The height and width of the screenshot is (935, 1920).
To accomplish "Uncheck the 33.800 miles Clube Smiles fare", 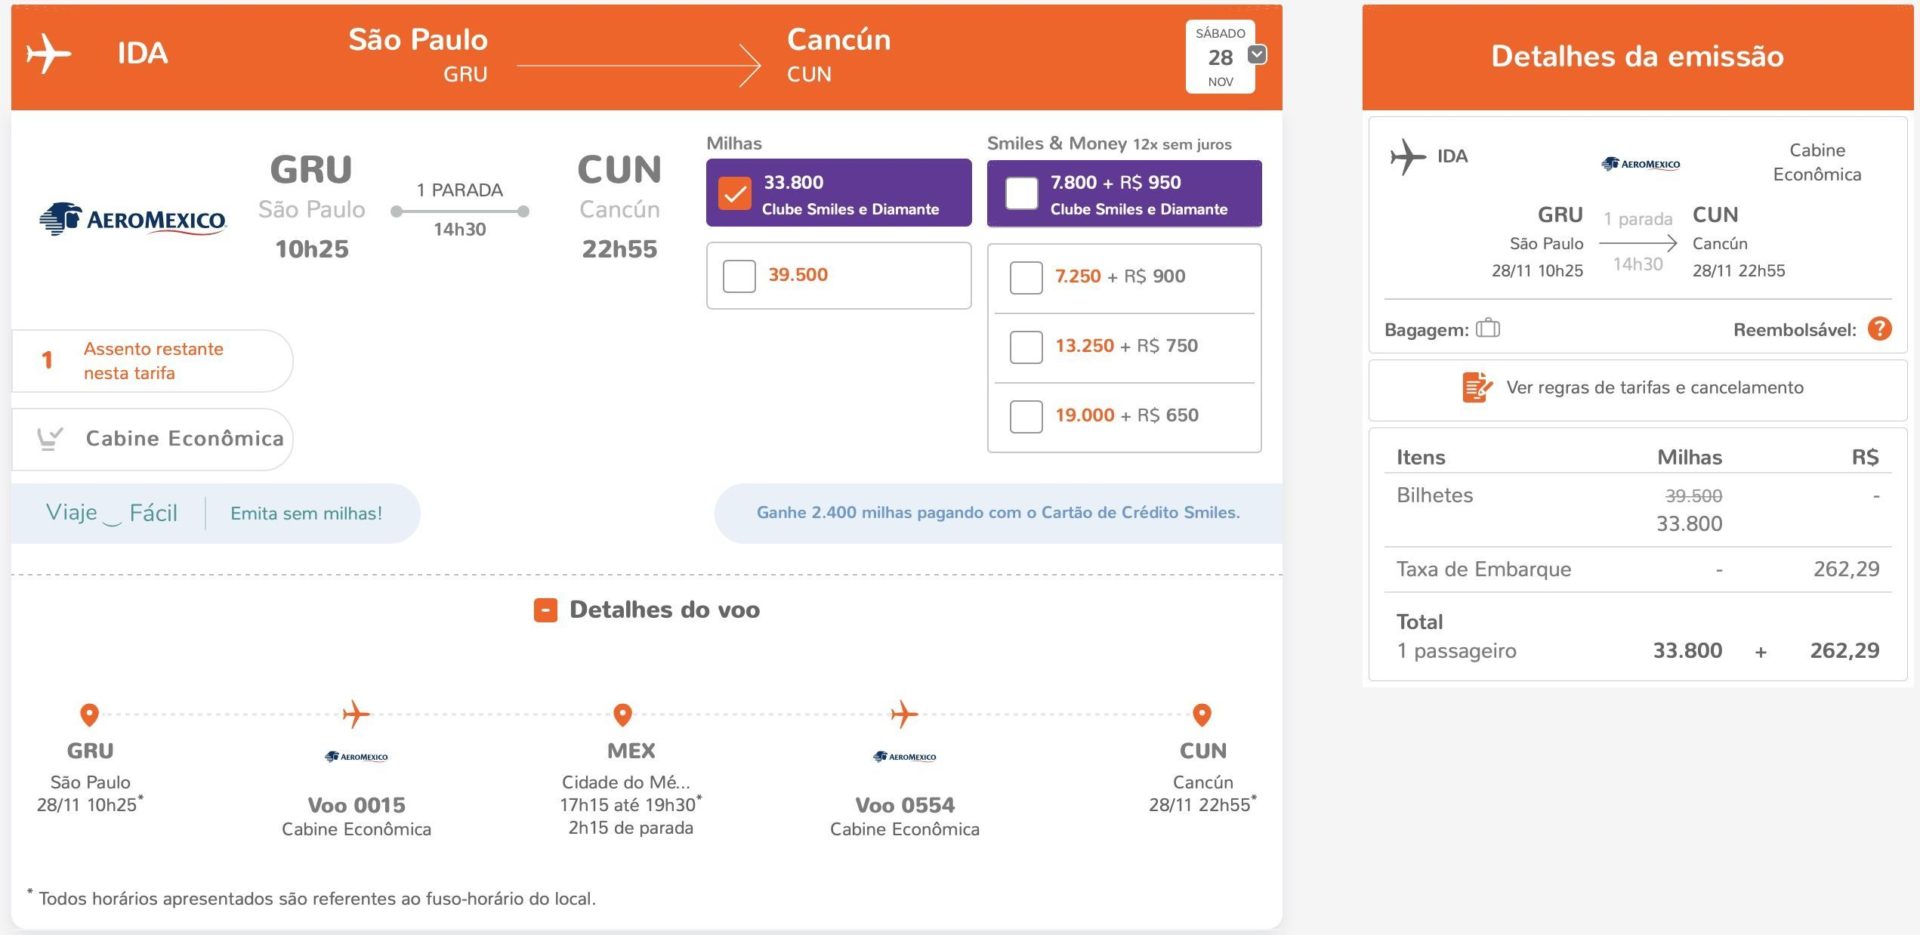I will click(x=735, y=194).
